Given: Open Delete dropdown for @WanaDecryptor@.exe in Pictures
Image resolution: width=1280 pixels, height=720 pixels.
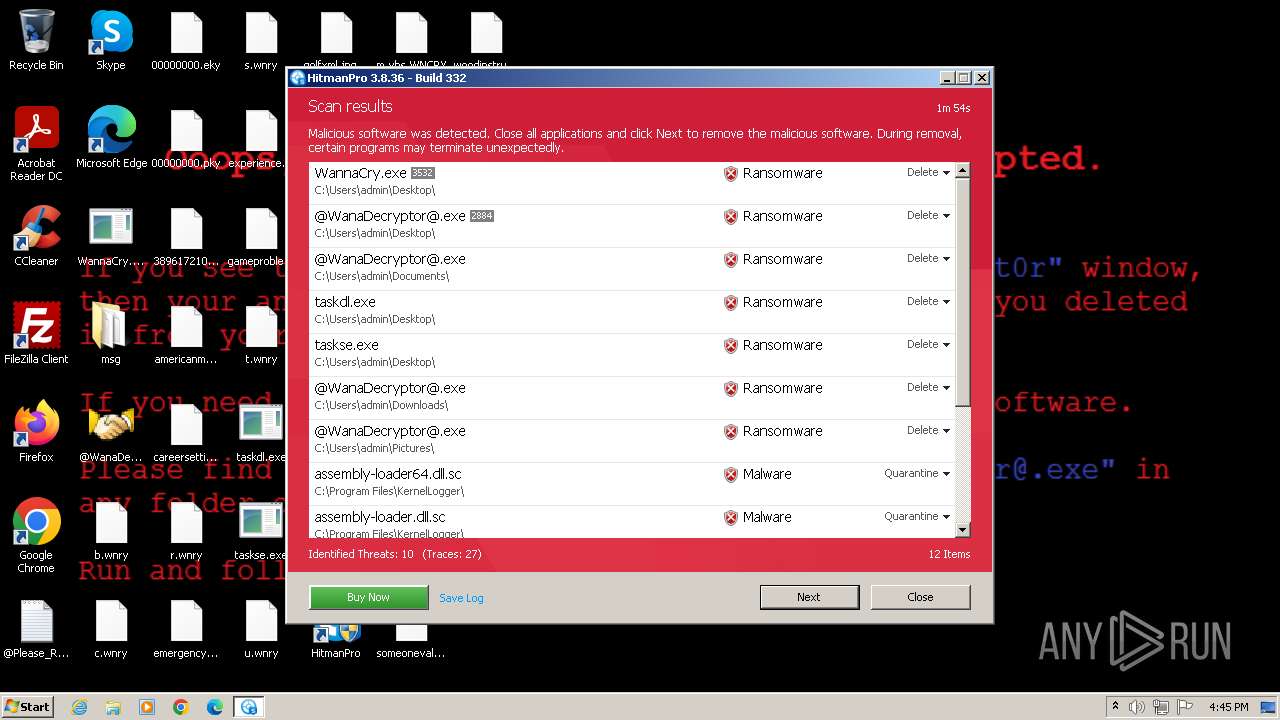Looking at the screenshot, I should click(928, 430).
